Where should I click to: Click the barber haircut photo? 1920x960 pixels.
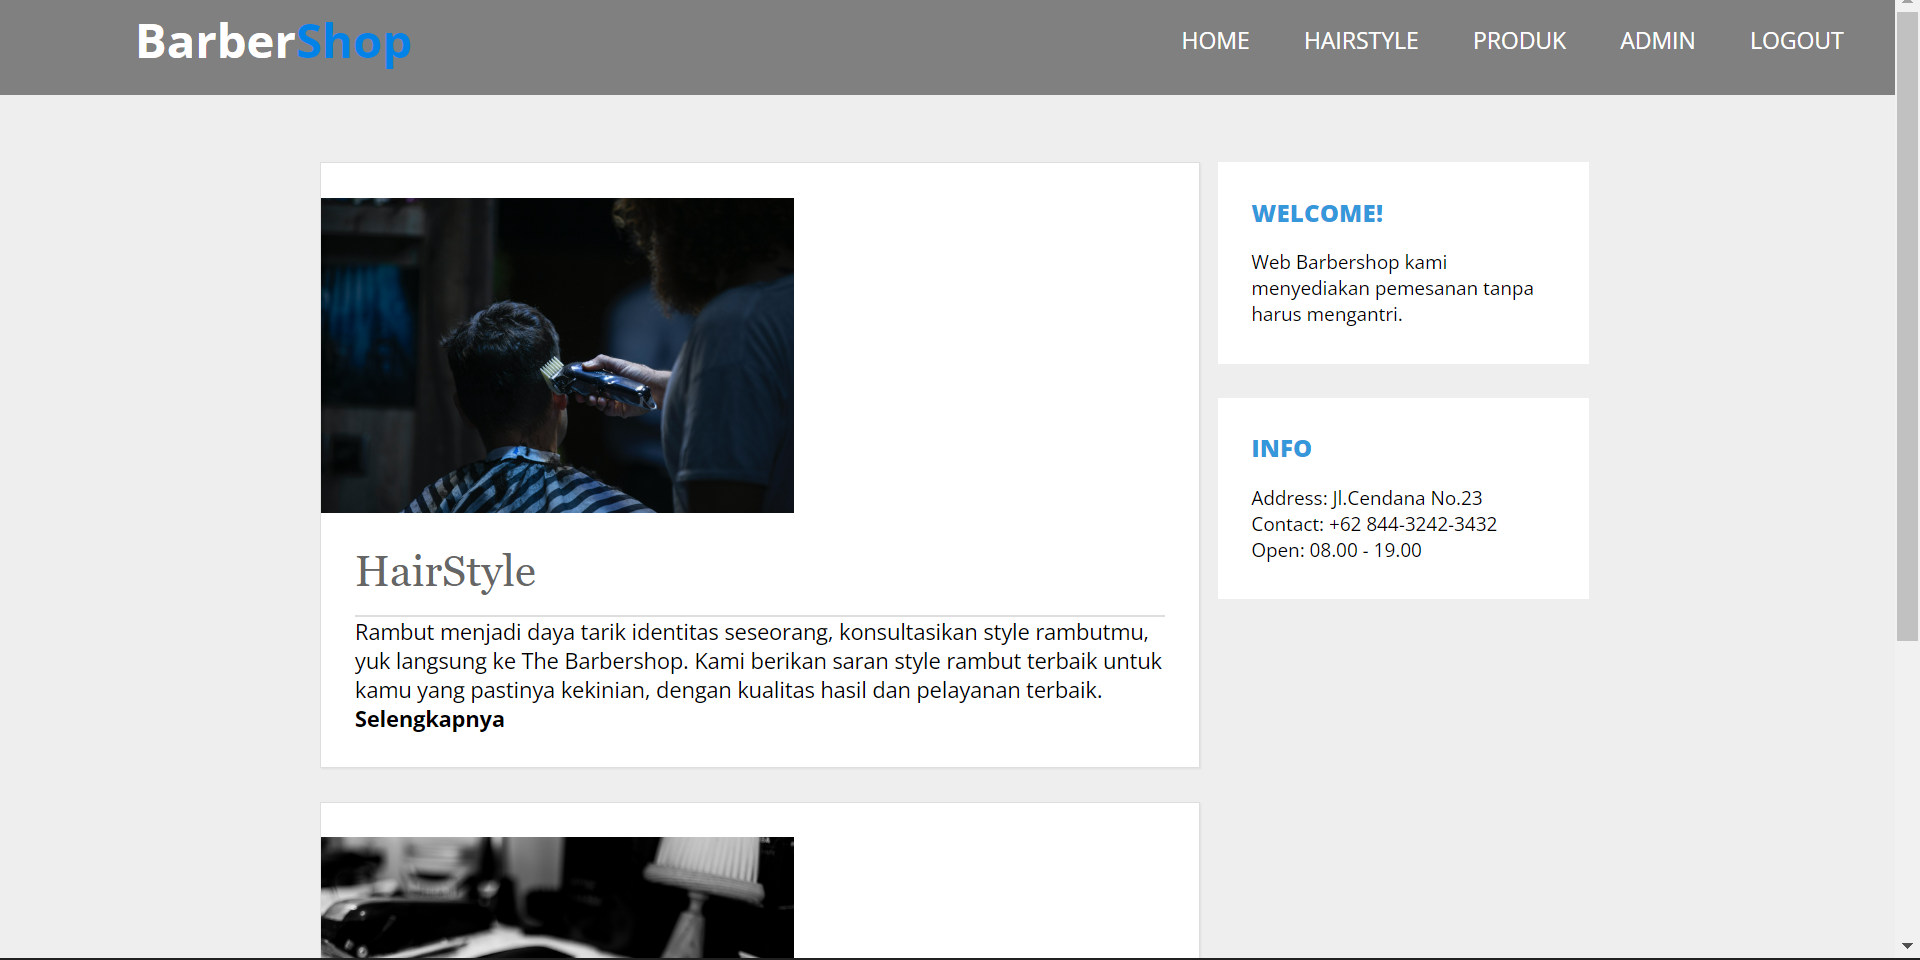(557, 355)
